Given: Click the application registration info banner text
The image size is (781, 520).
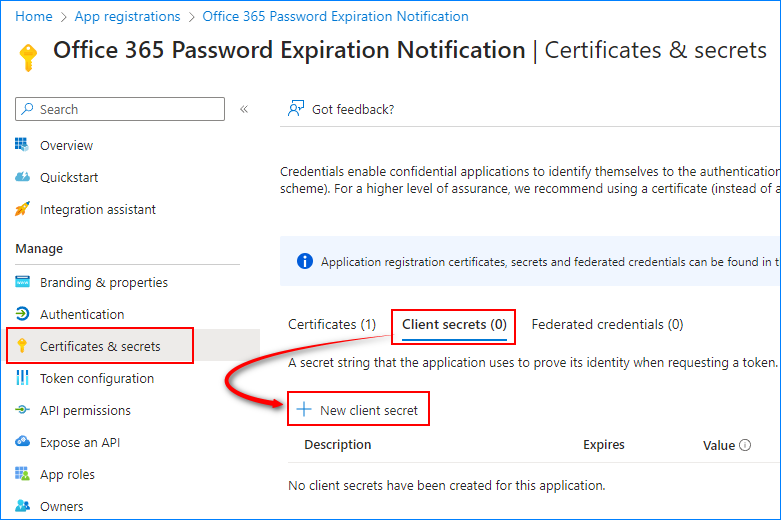Looking at the screenshot, I should pyautogui.click(x=550, y=261).
